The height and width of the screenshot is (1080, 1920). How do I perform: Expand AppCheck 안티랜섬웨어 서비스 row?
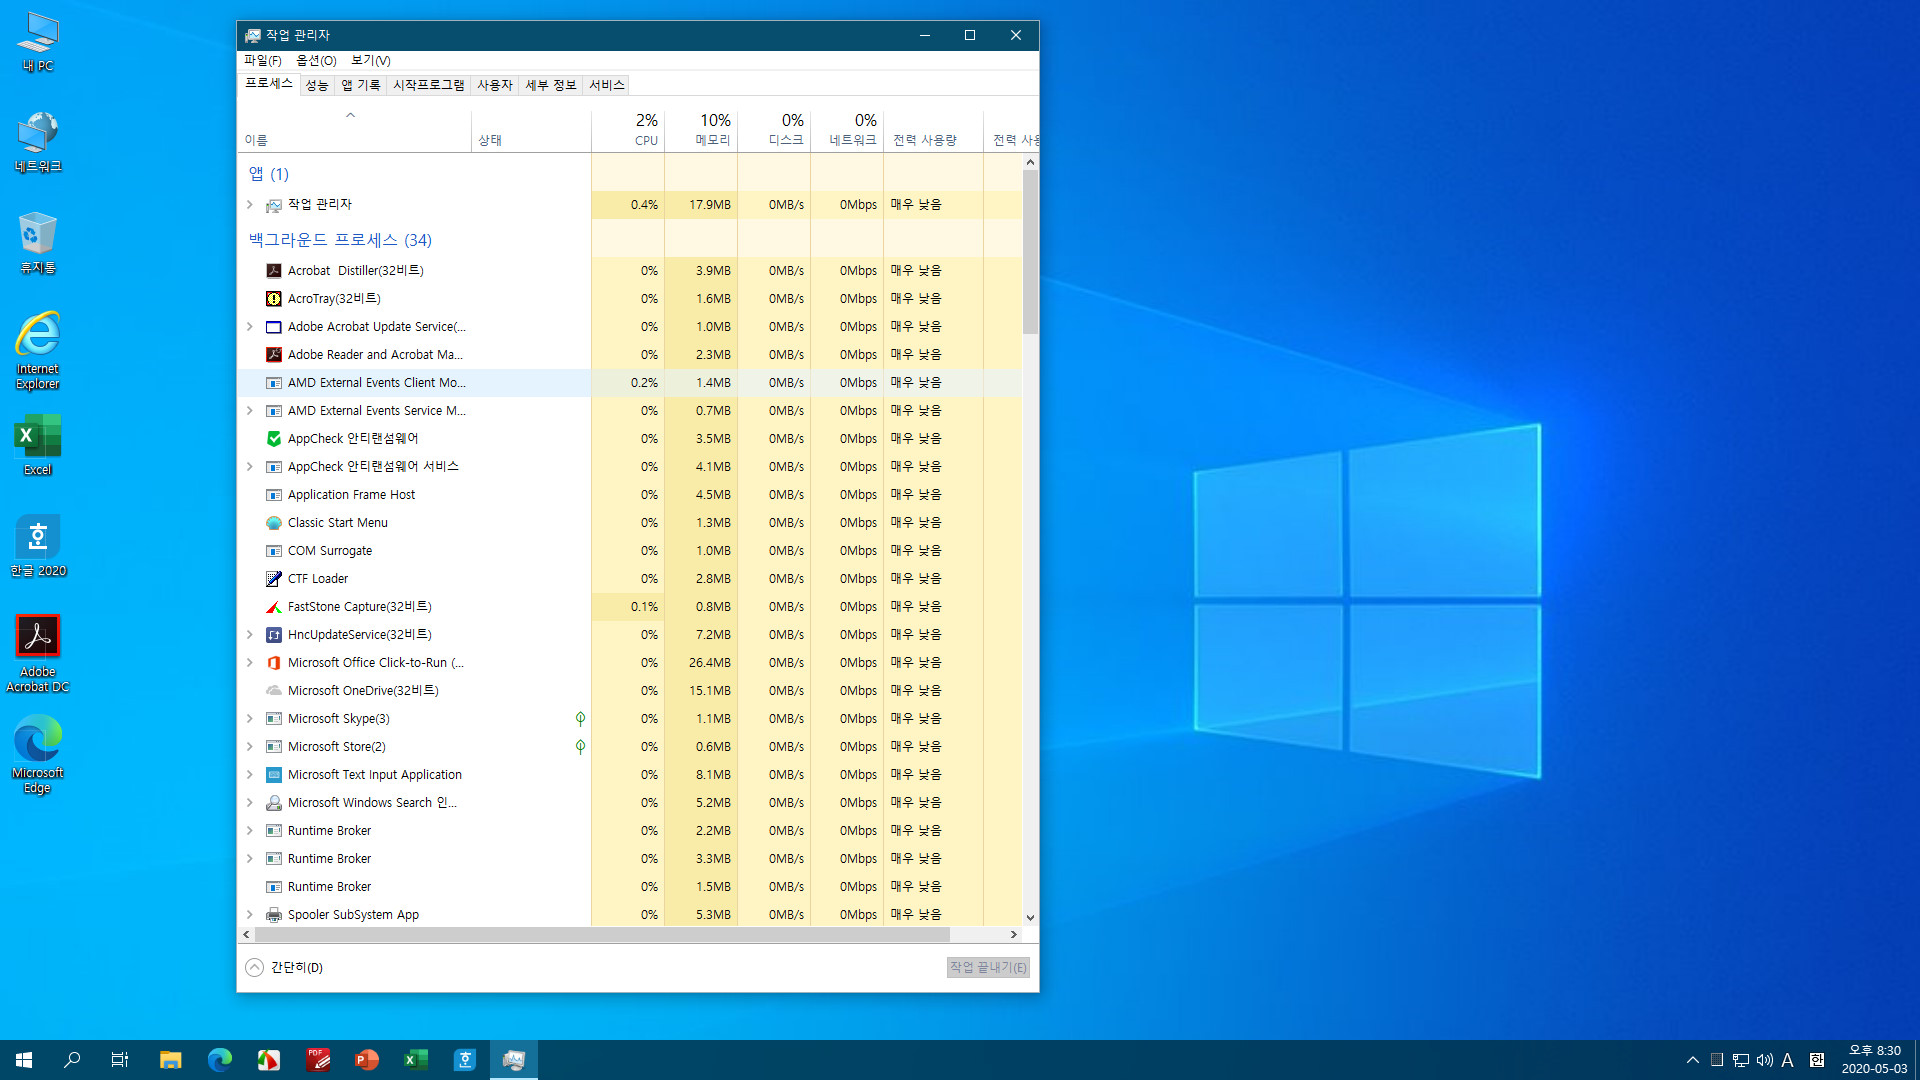[250, 467]
